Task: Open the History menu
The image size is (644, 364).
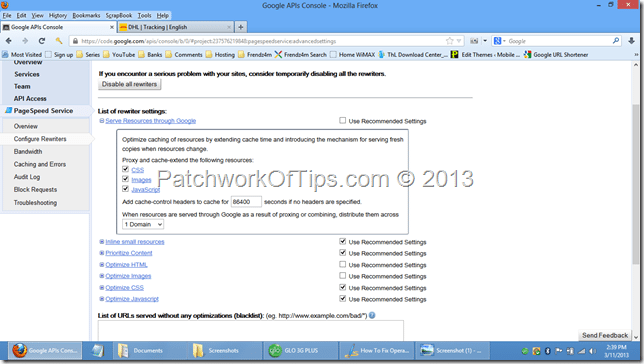Action: tap(58, 15)
